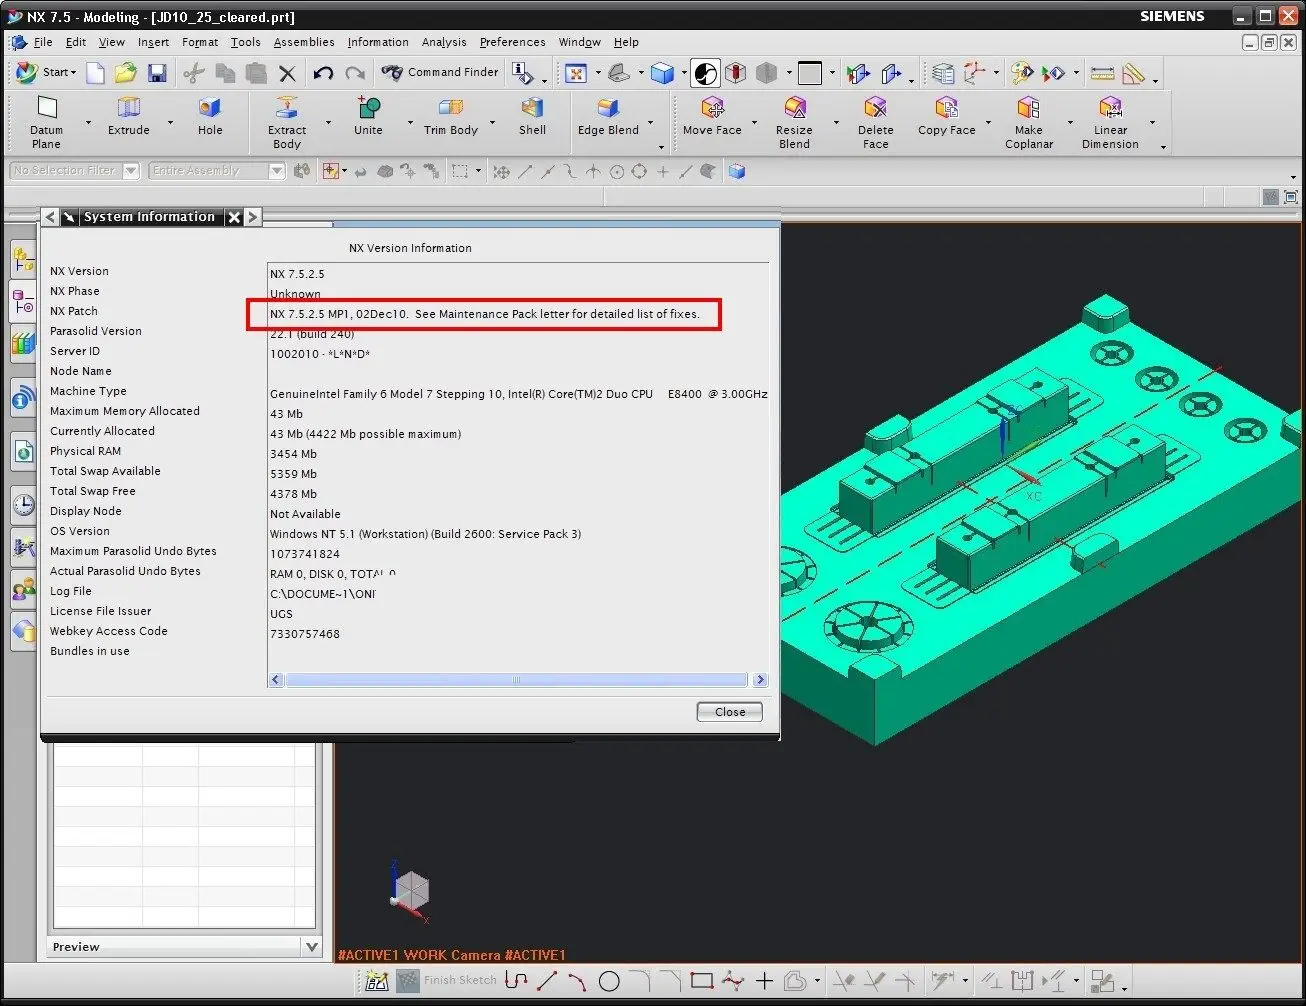Select the Datum Plane tool
Viewport: 1306px width, 1006px height.
tap(46, 123)
